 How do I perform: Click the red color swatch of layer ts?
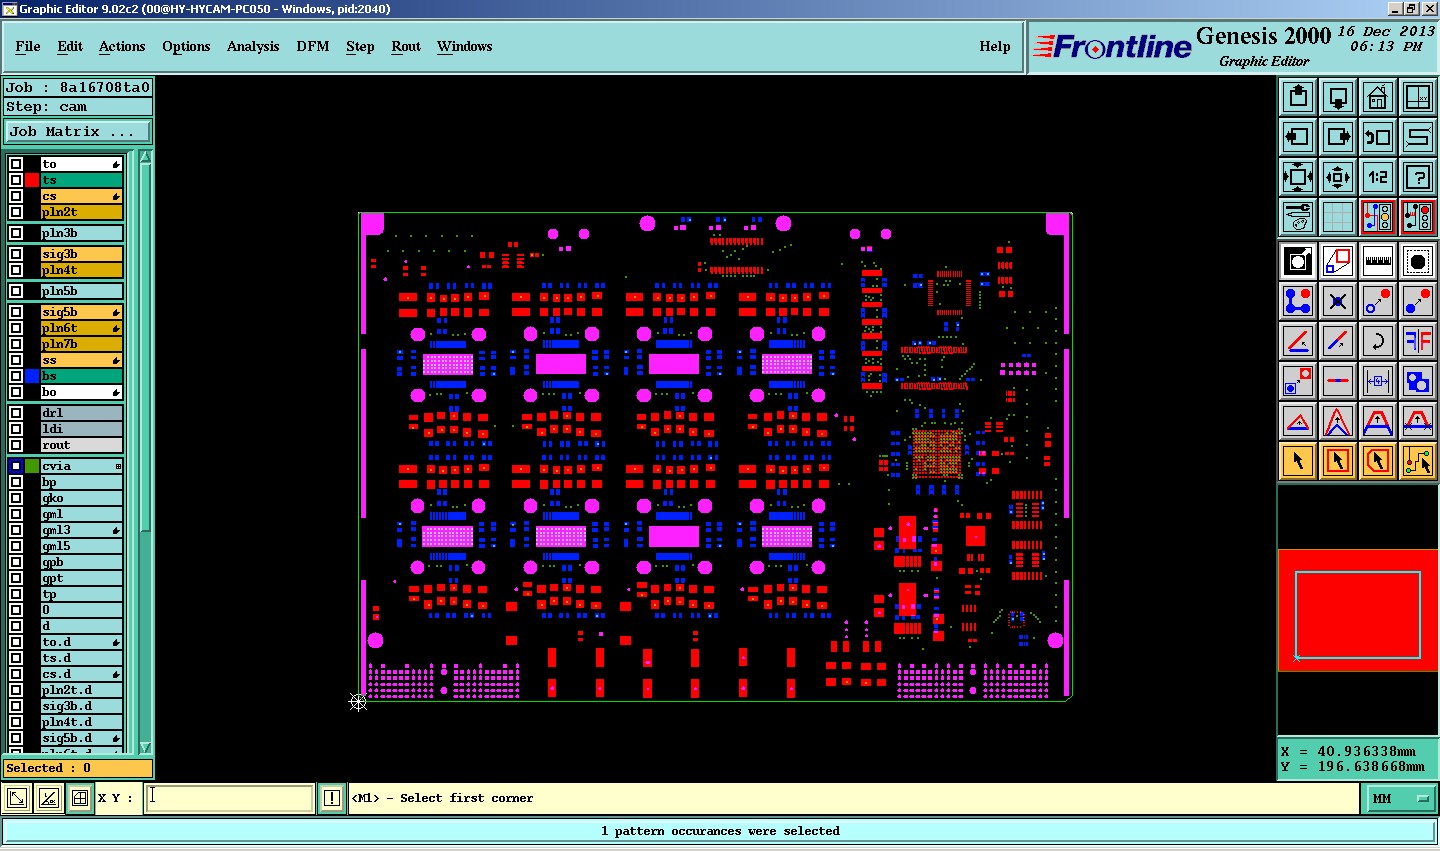(x=32, y=180)
